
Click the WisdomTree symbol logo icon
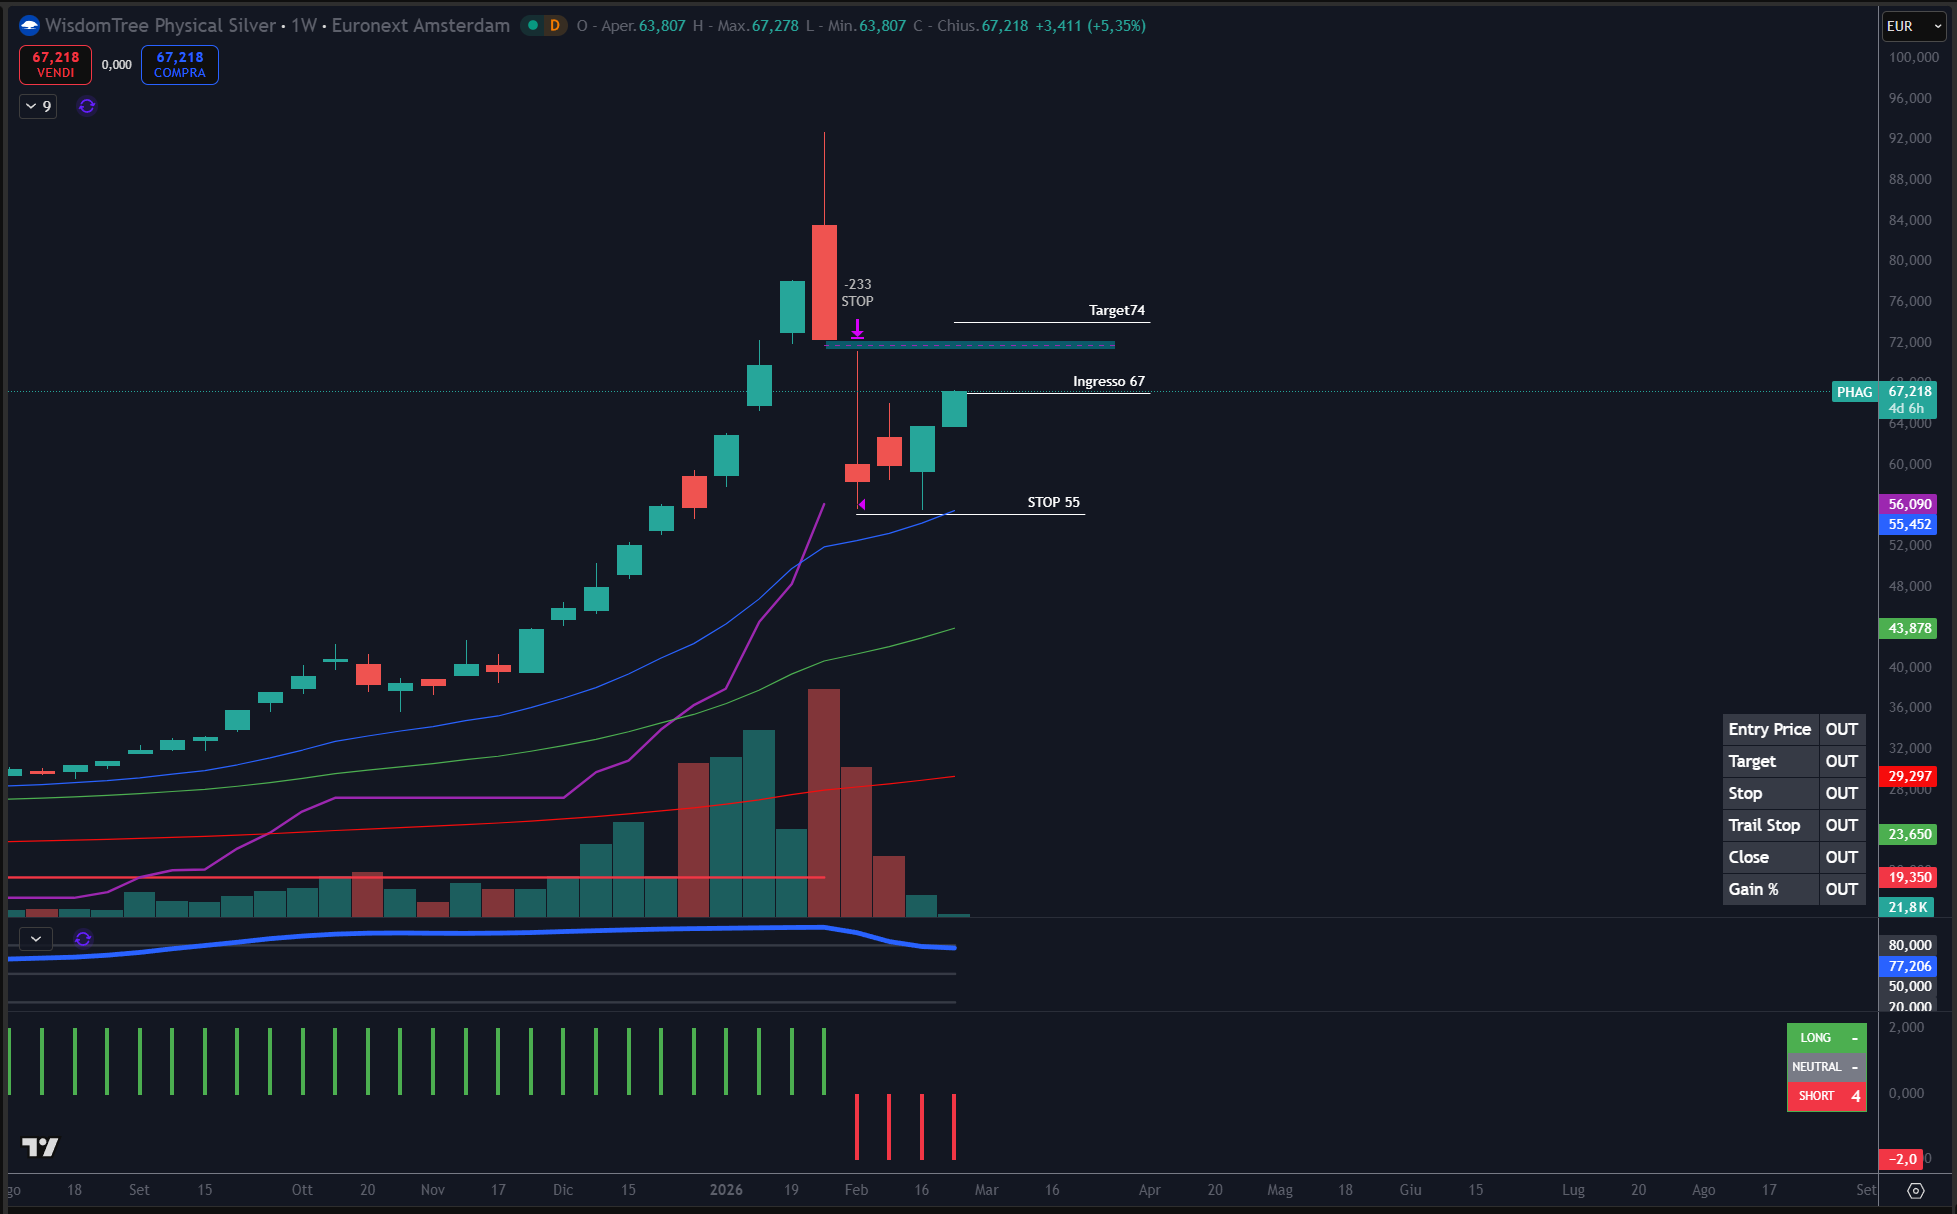point(29,26)
